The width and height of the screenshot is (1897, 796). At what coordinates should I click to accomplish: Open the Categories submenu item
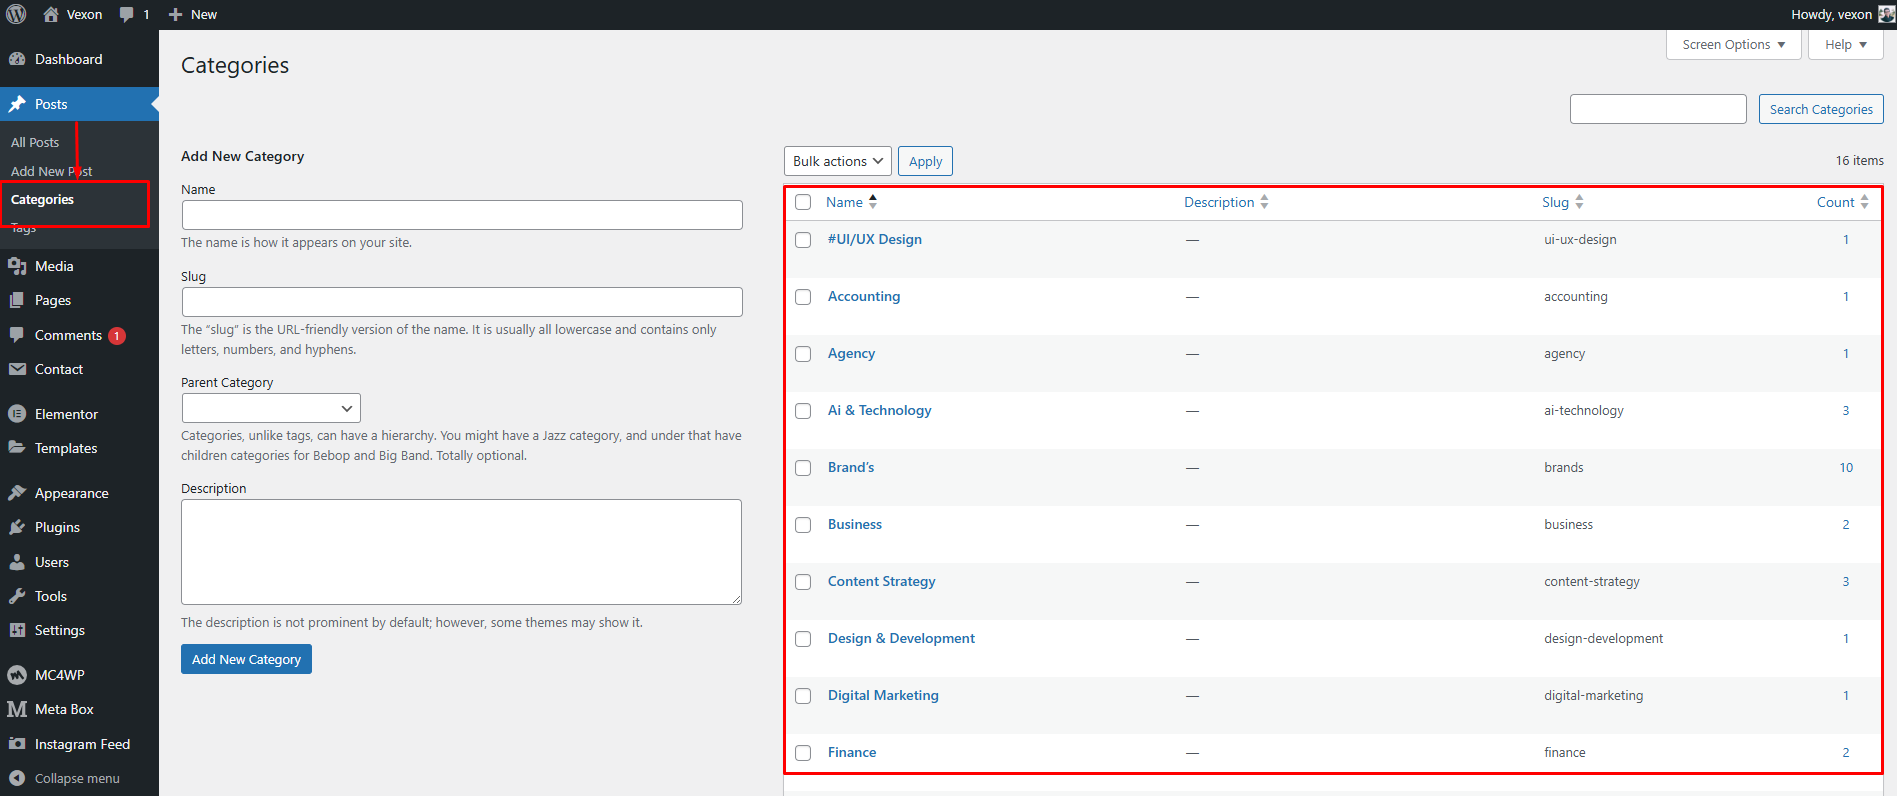pyautogui.click(x=42, y=199)
